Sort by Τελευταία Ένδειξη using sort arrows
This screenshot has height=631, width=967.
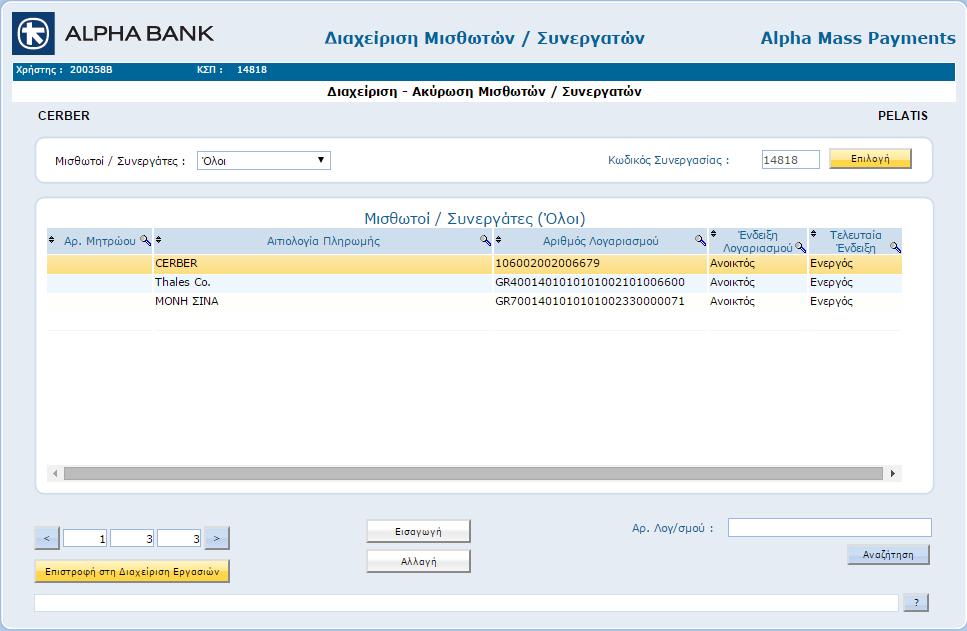click(x=813, y=234)
